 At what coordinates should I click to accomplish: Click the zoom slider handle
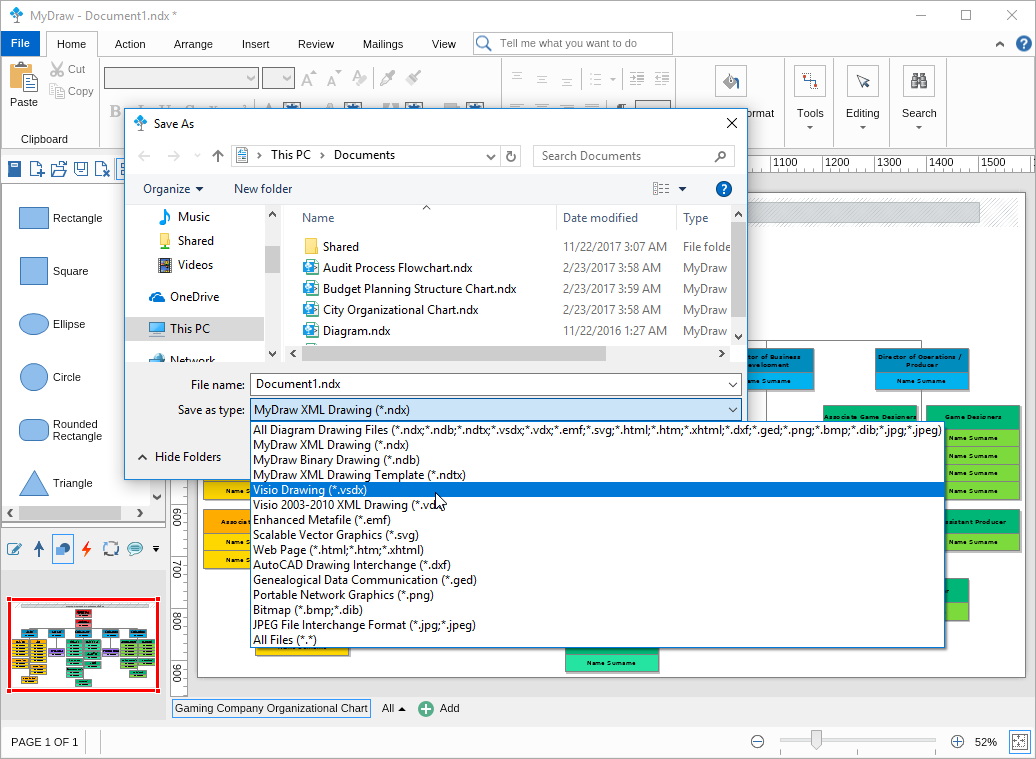(817, 740)
